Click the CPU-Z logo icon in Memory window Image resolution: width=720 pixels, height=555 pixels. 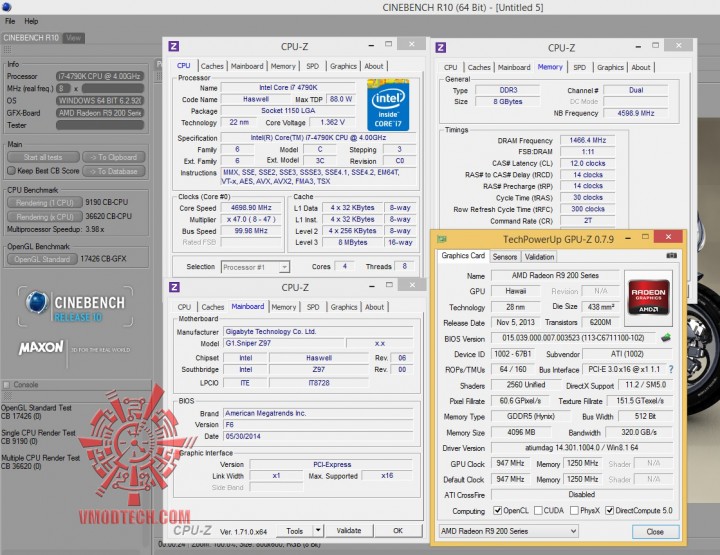pos(441,47)
